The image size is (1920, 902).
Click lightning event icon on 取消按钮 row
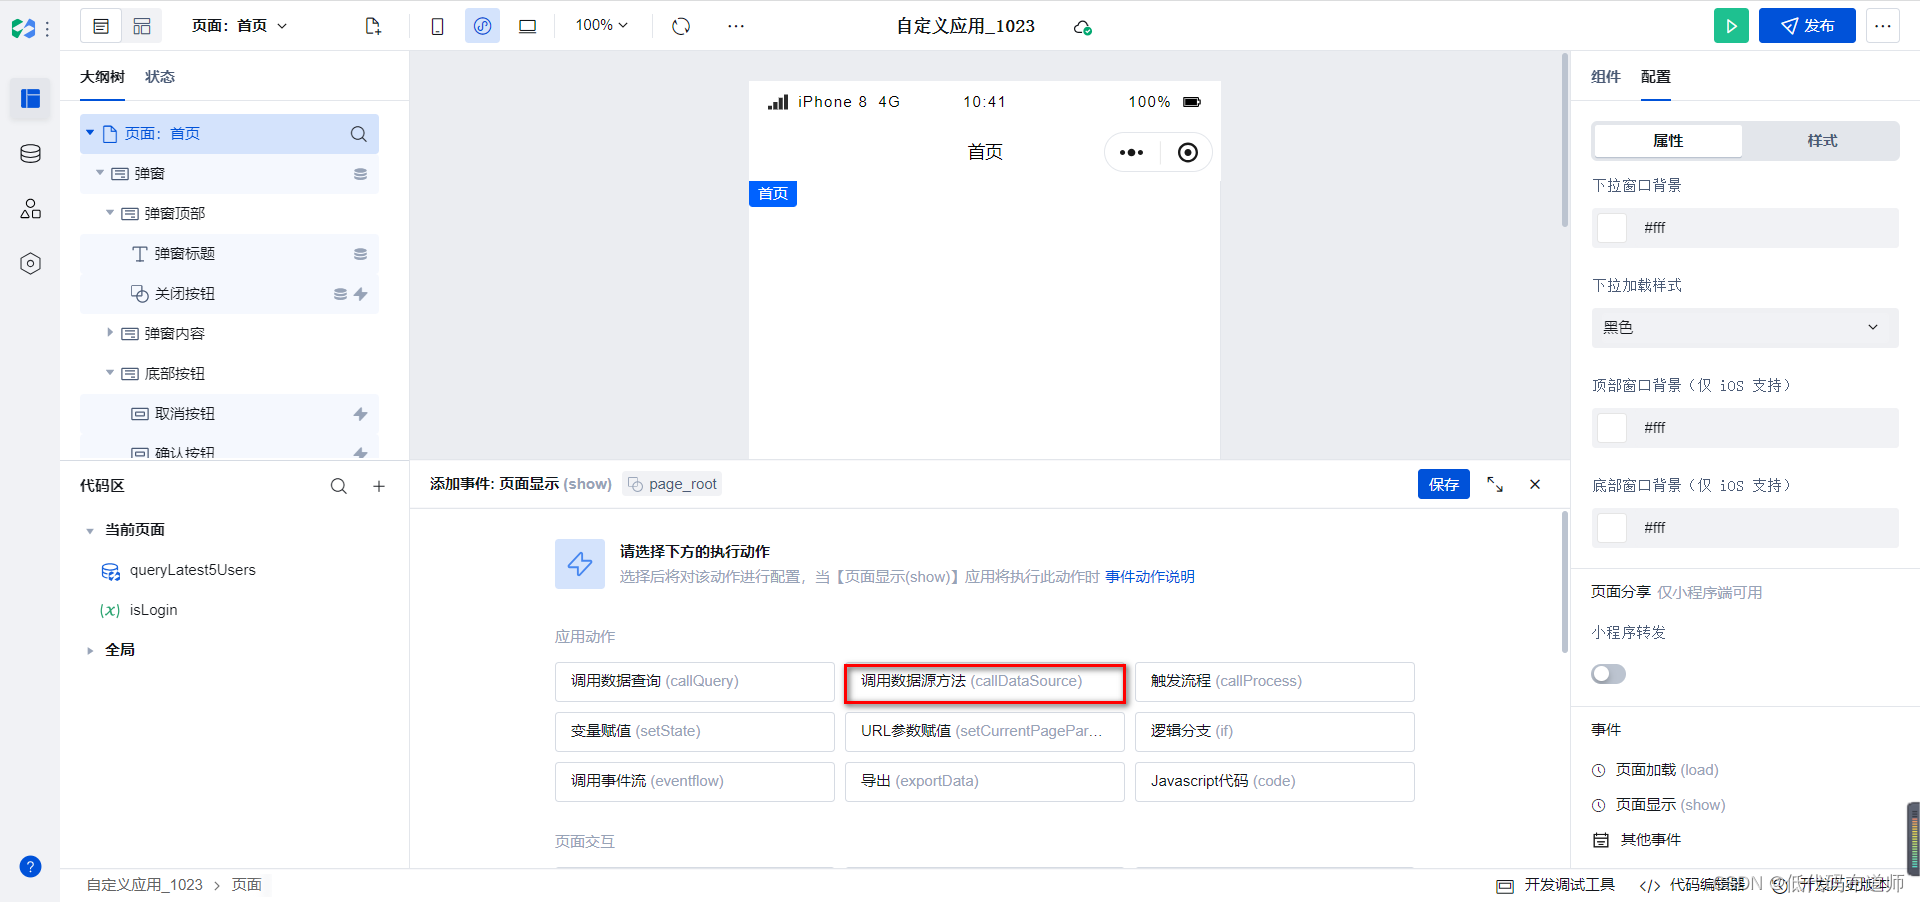(x=361, y=414)
